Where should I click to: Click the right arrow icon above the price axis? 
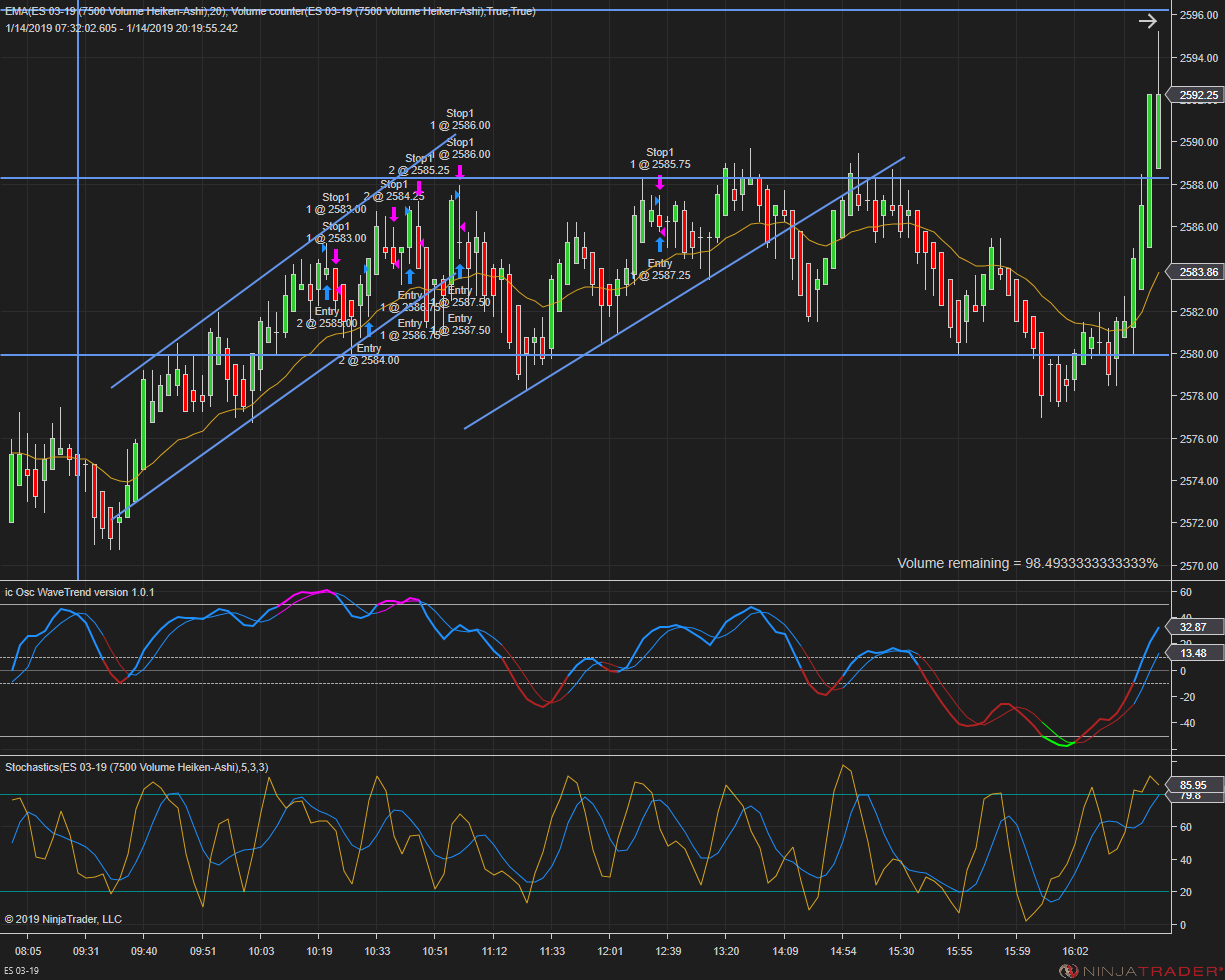pos(1147,20)
